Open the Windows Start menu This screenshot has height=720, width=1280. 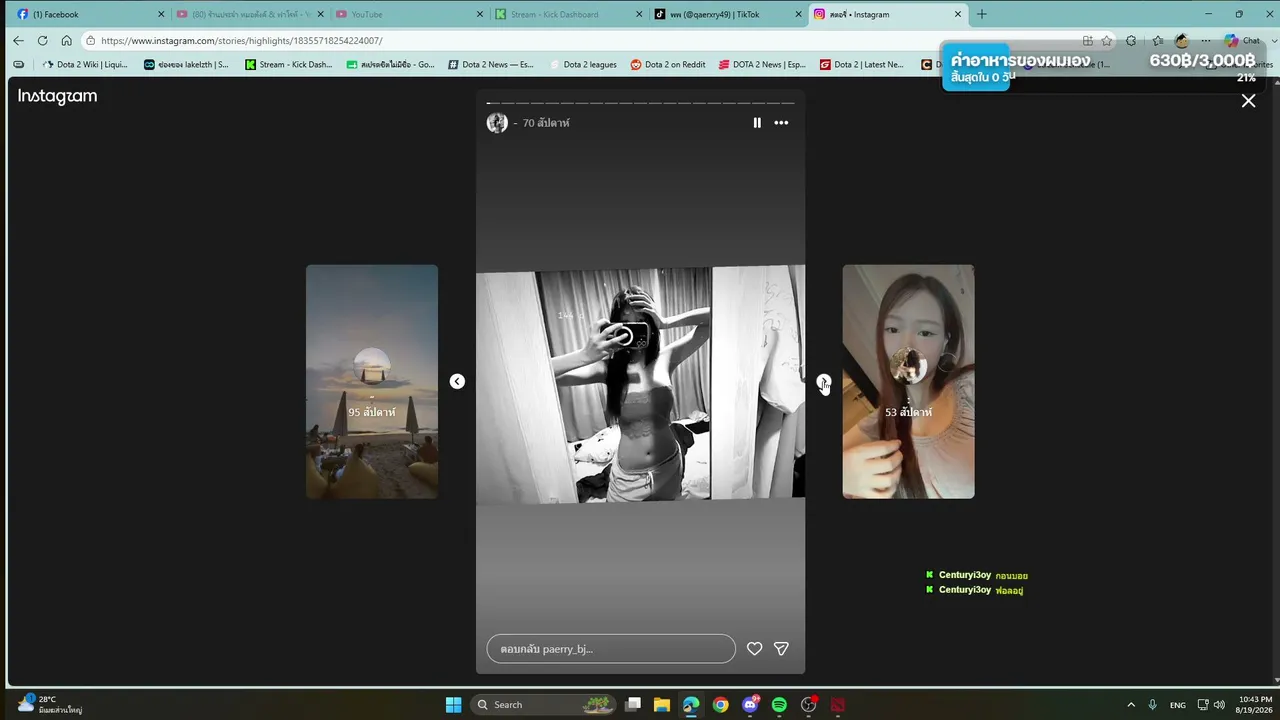click(453, 705)
